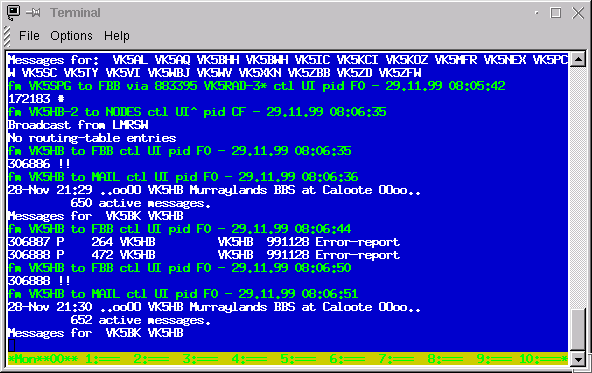
Task: Click the 28-Nov 21:30 Murraylands BBS line
Action: click(x=214, y=307)
